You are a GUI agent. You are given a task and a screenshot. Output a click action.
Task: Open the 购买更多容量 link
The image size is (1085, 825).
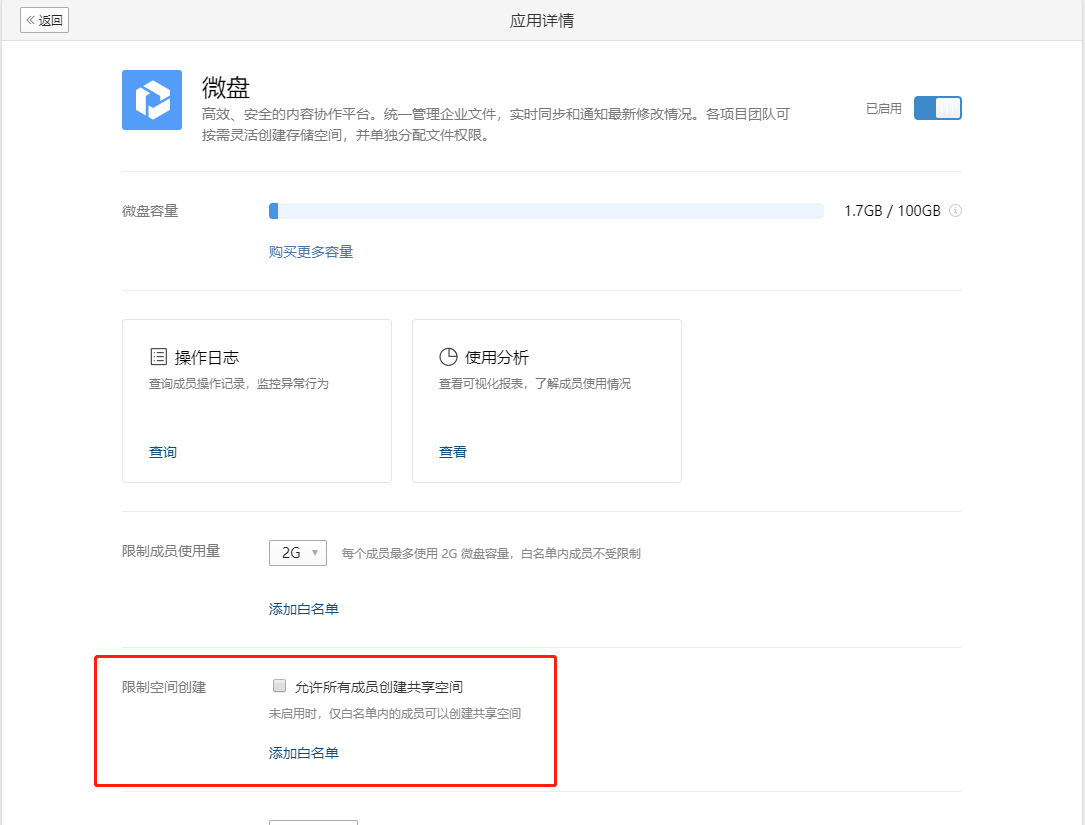pyautogui.click(x=311, y=252)
